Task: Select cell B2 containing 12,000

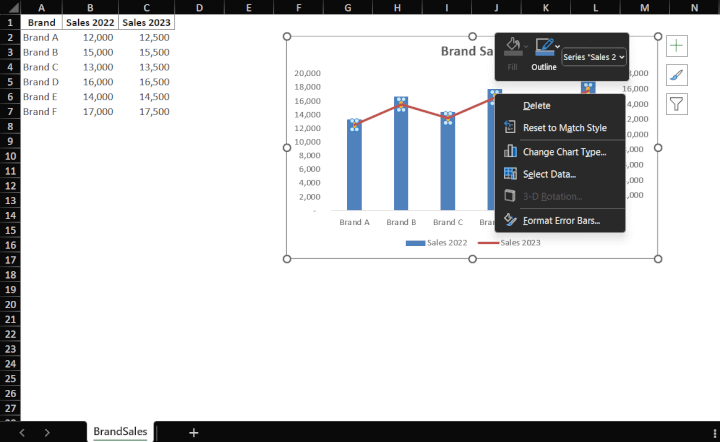Action: (90, 37)
